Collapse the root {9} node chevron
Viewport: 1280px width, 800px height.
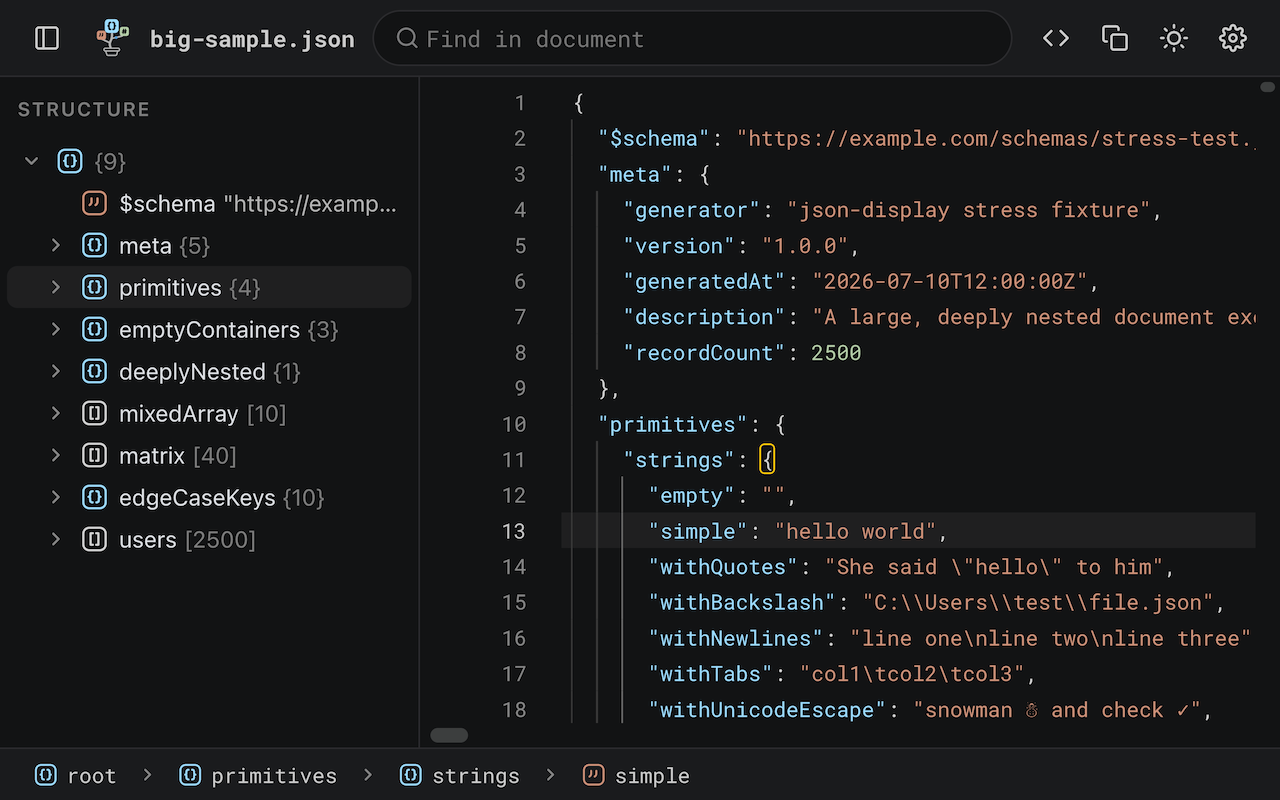(x=32, y=161)
